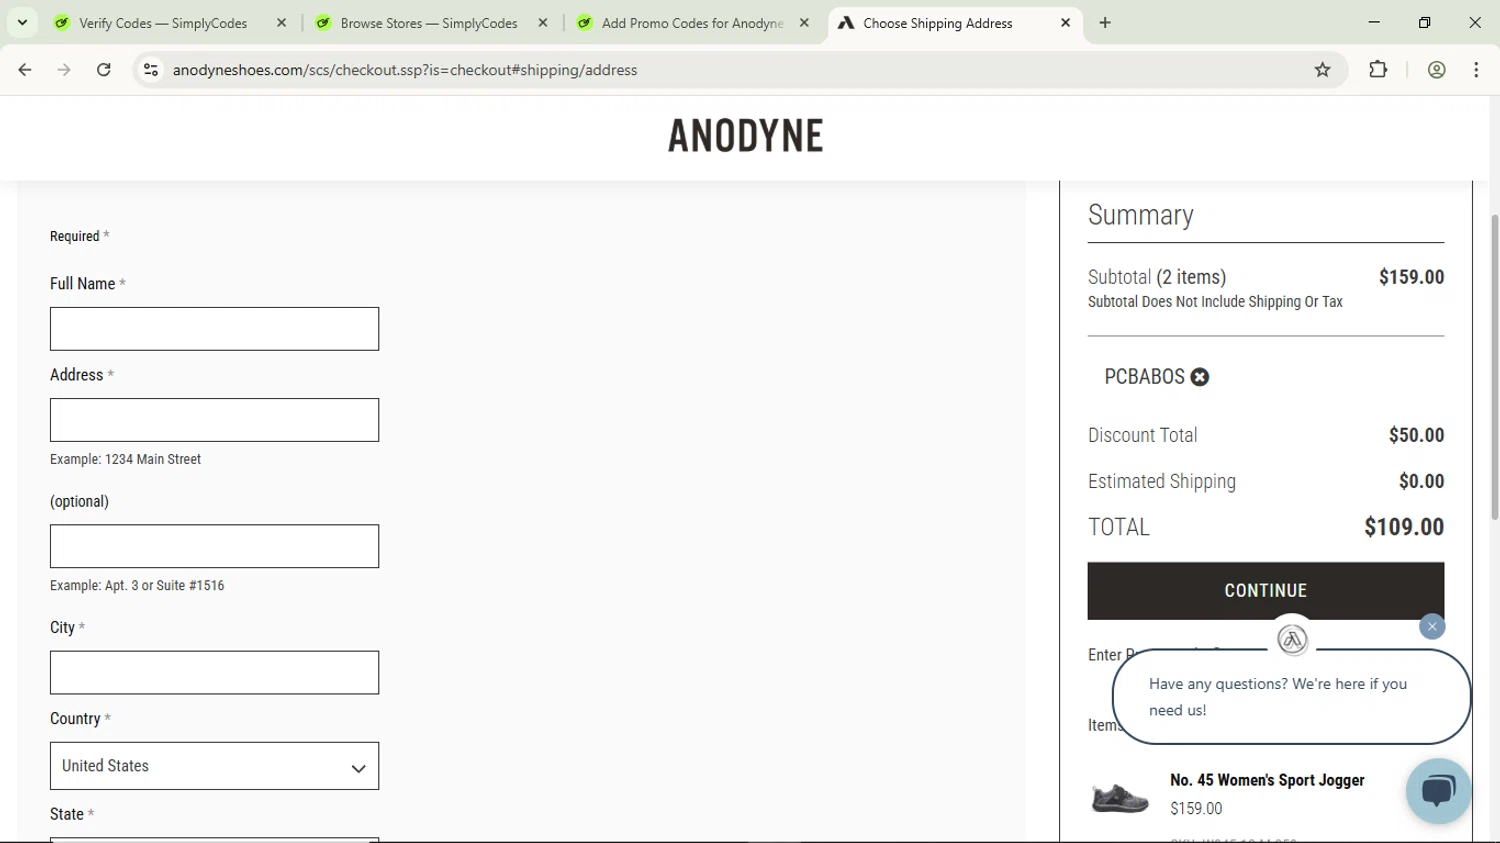This screenshot has height=843, width=1500.
Task: Focus the optional address line field
Action: pyautogui.click(x=214, y=546)
